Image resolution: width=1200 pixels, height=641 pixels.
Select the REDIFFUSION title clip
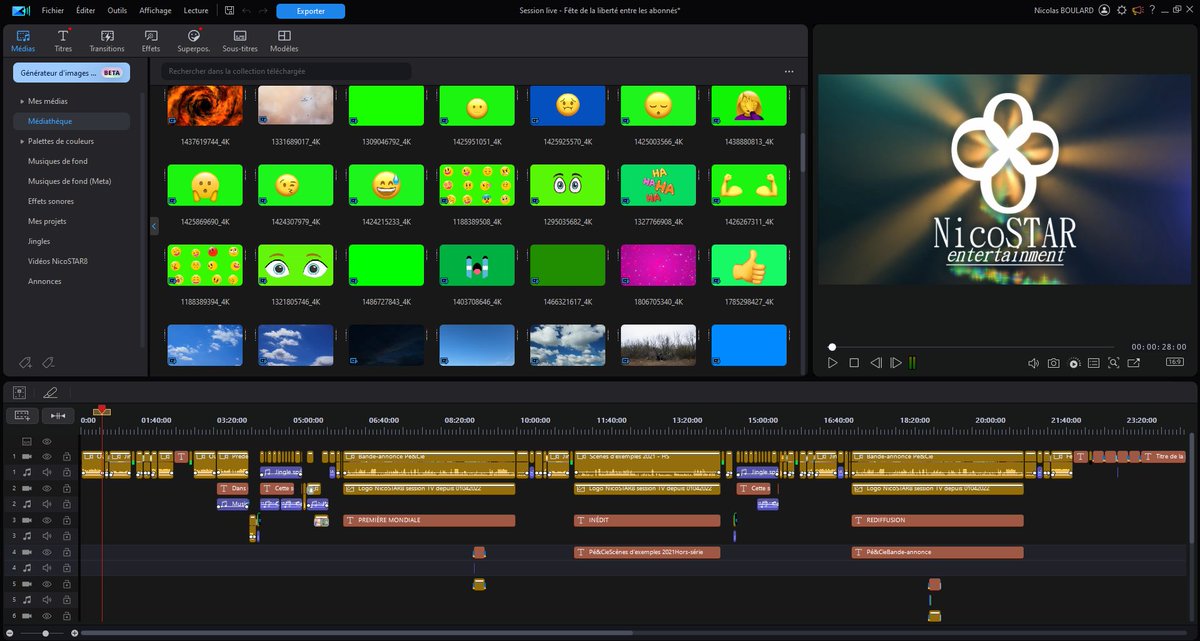point(937,521)
